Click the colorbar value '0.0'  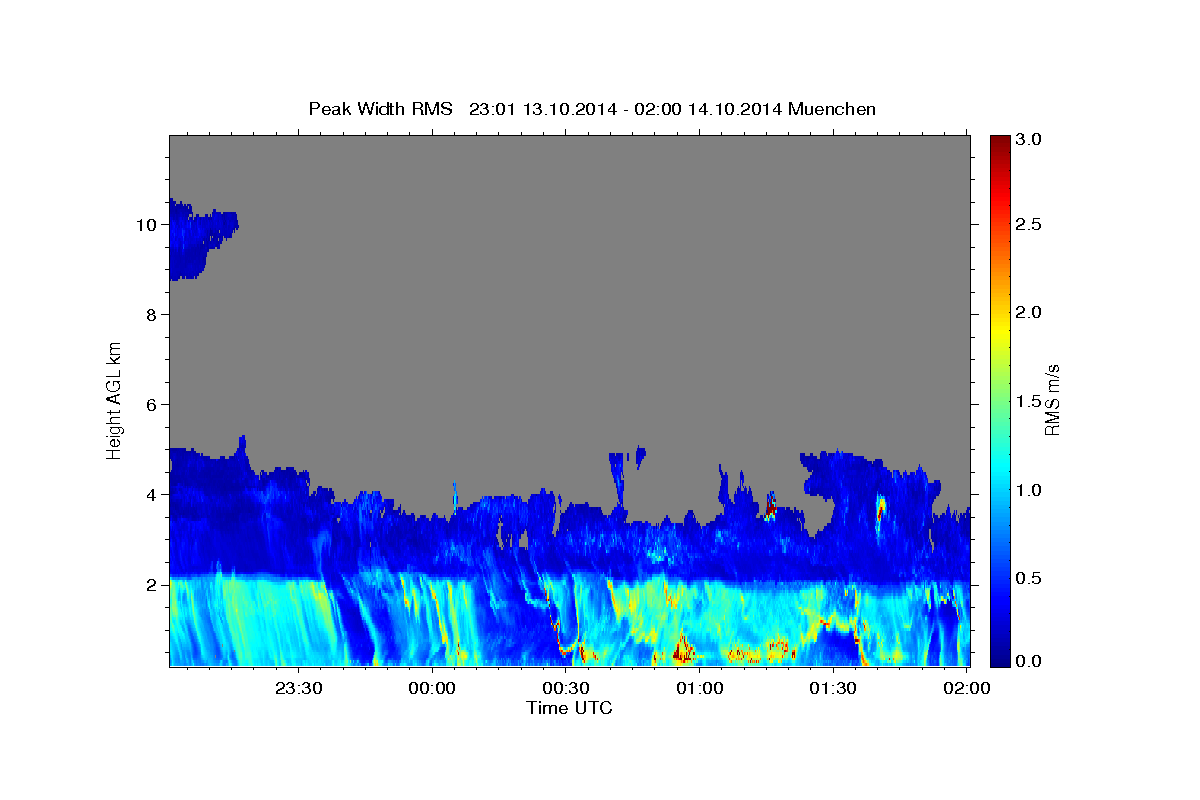click(1029, 661)
